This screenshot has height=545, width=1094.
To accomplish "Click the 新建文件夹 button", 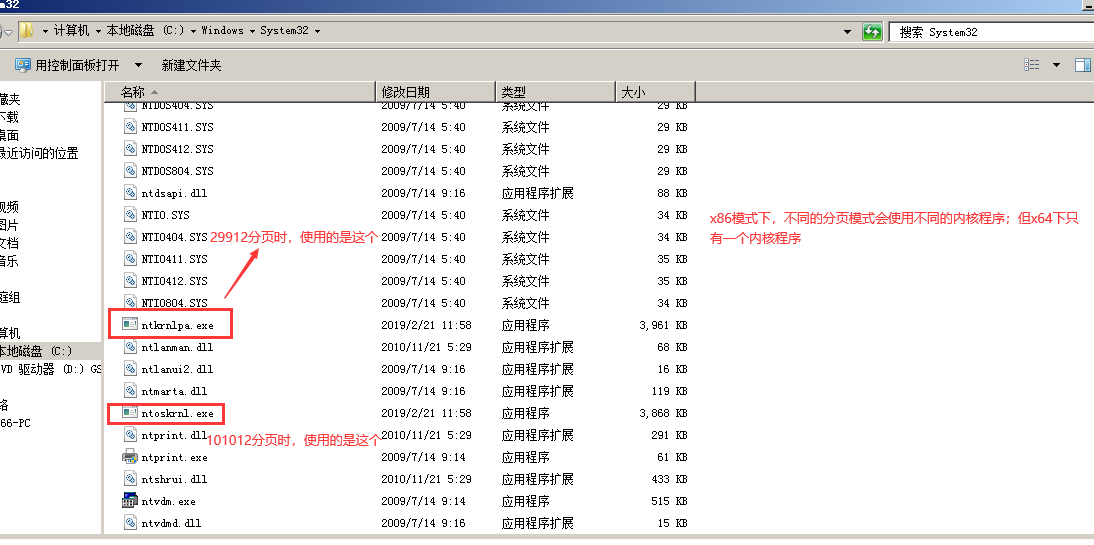I will (x=191, y=65).
